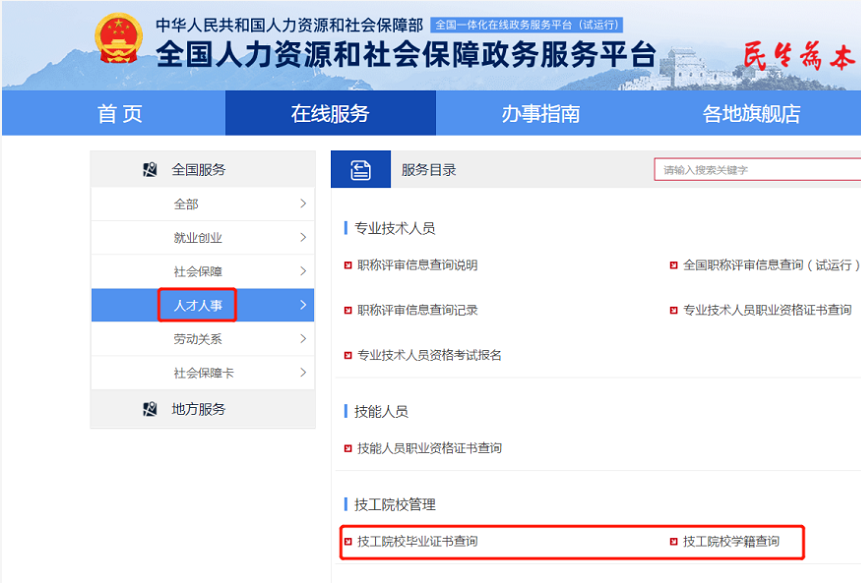
Task: Click the map icon beside 地方服务
Action: [150, 409]
